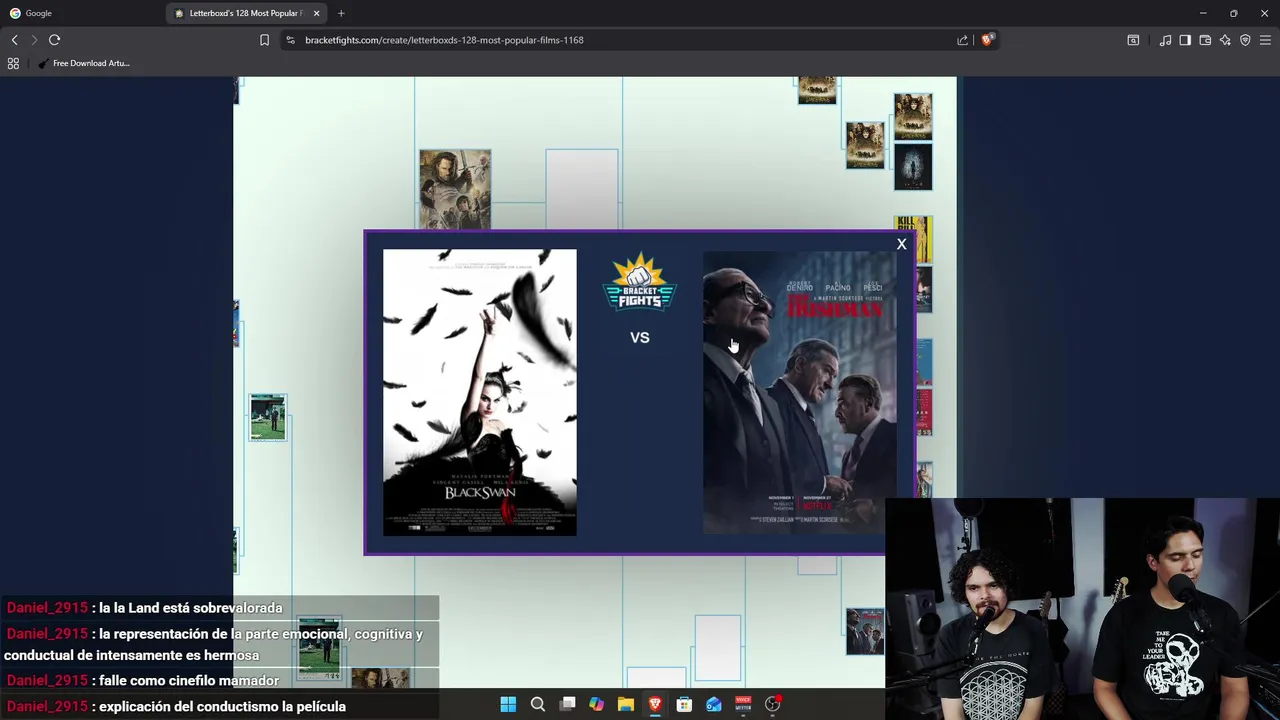Go back to previous page
This screenshot has height=720, width=1280.
[x=14, y=40]
